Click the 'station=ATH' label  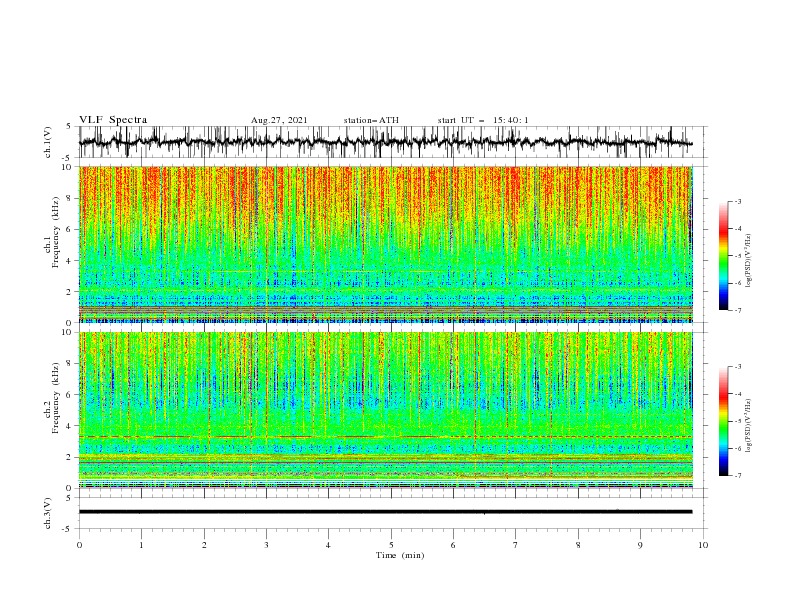click(371, 120)
